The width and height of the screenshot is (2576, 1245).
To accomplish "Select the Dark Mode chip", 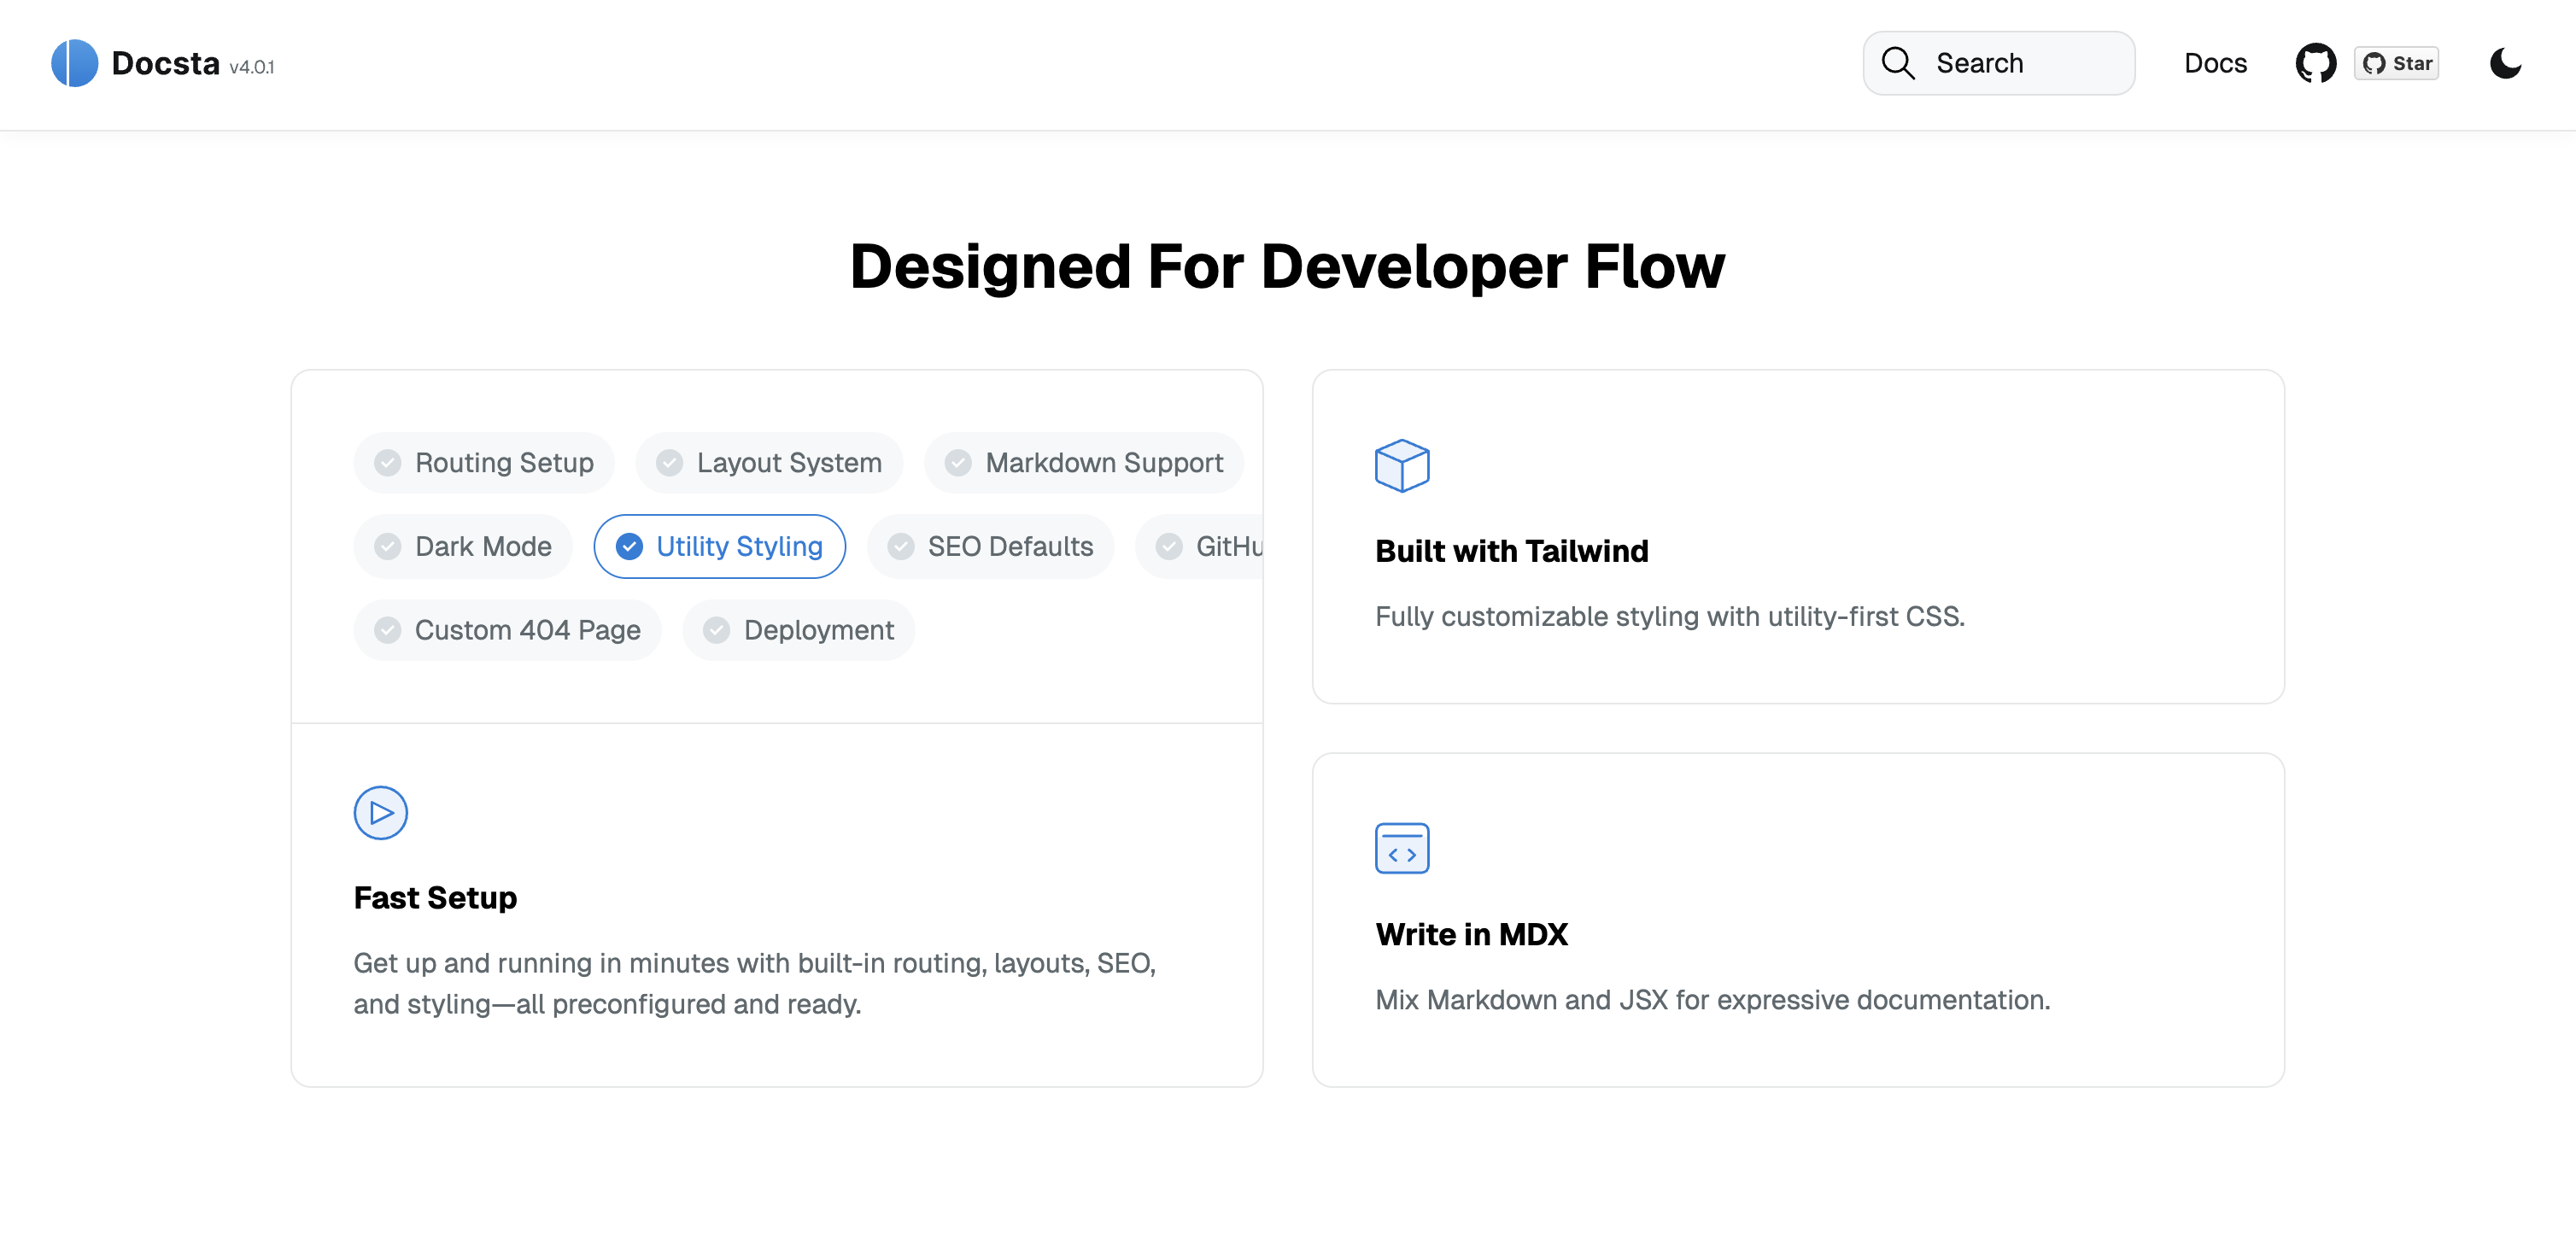I will click(463, 547).
